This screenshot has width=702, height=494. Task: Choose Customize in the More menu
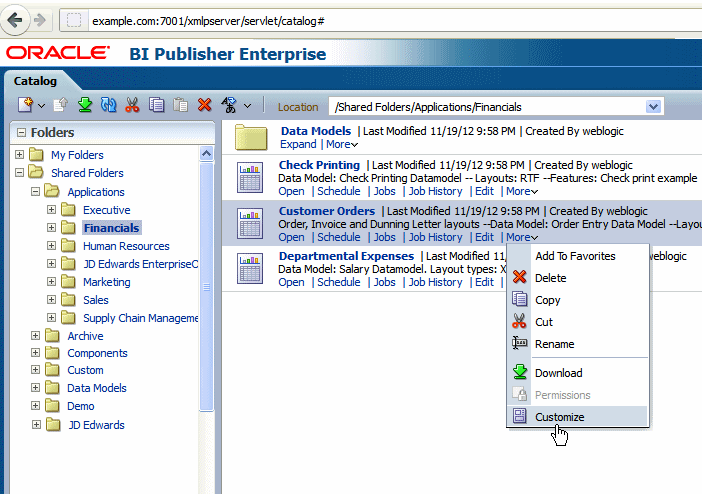point(578,417)
